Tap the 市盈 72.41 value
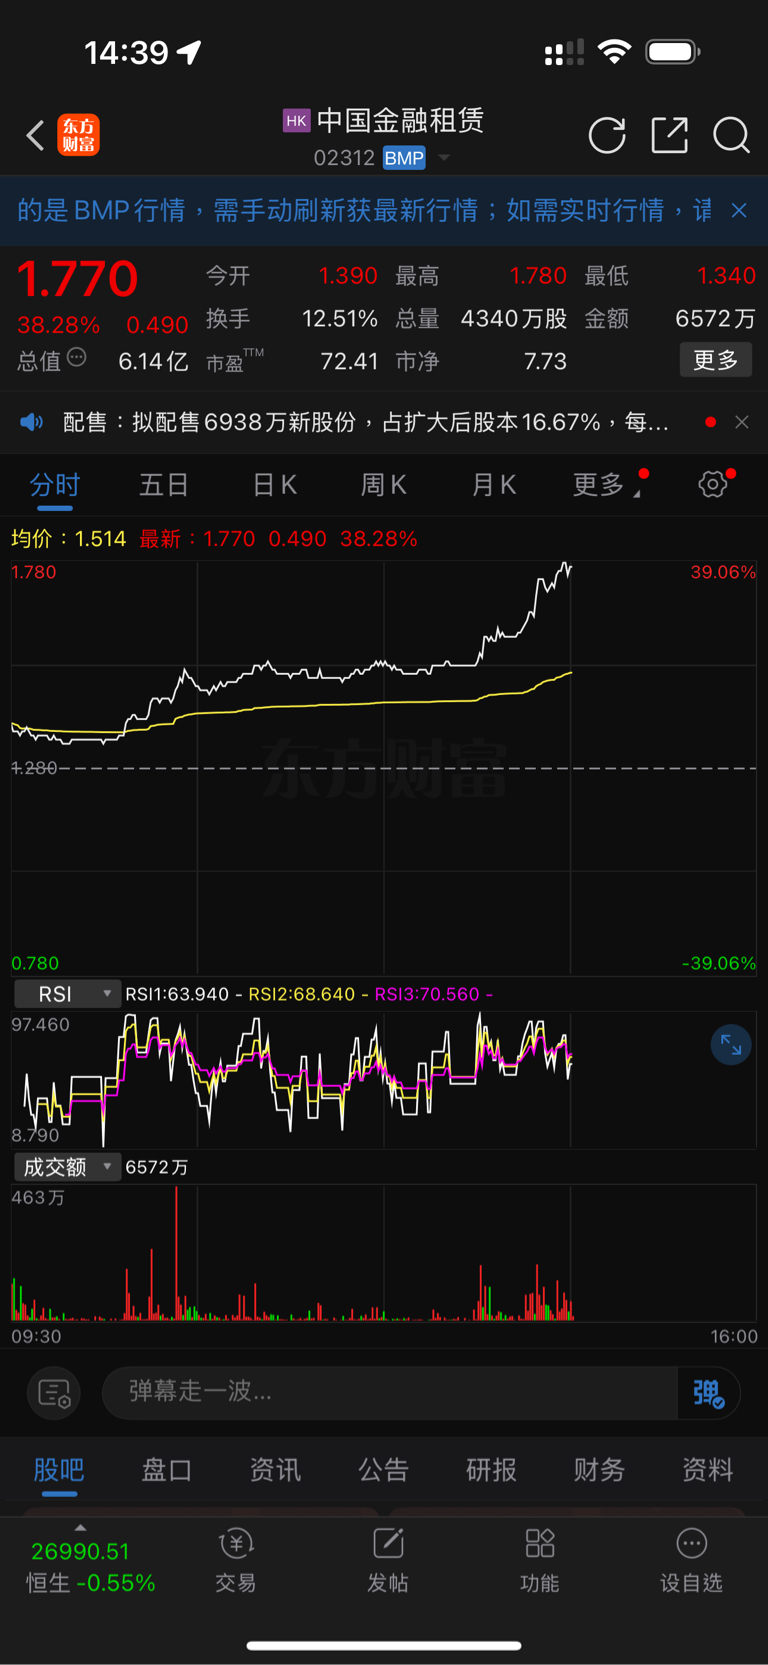Viewport: 768px width, 1665px height. (349, 361)
